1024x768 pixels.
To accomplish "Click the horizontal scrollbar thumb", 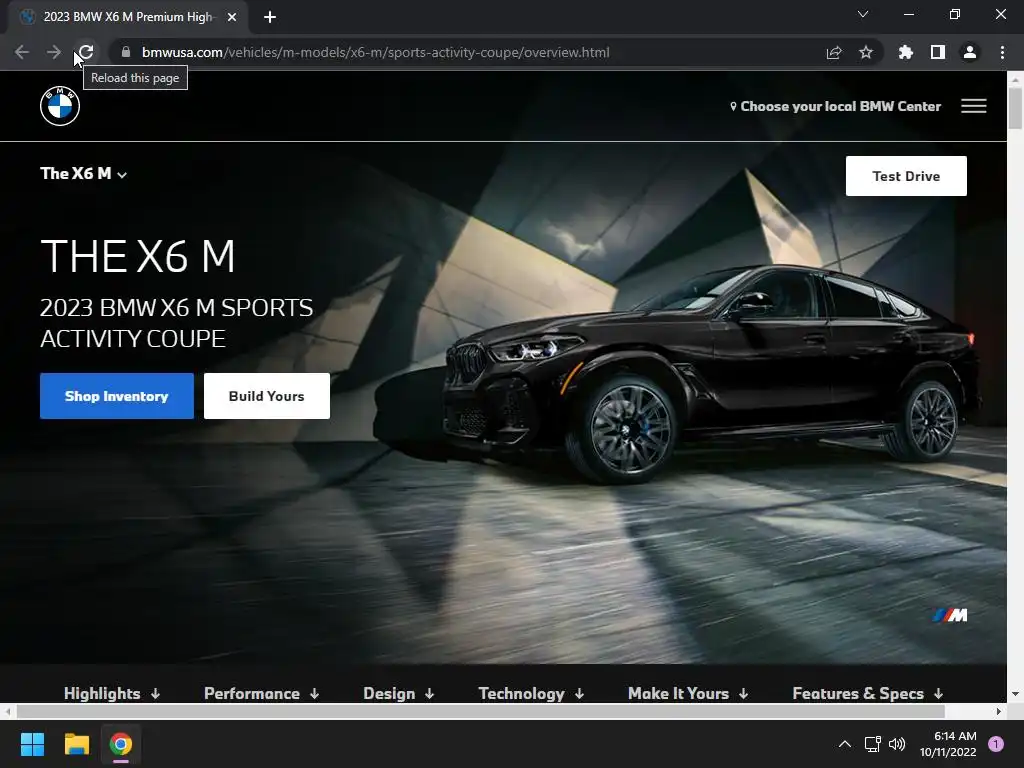I will point(480,711).
